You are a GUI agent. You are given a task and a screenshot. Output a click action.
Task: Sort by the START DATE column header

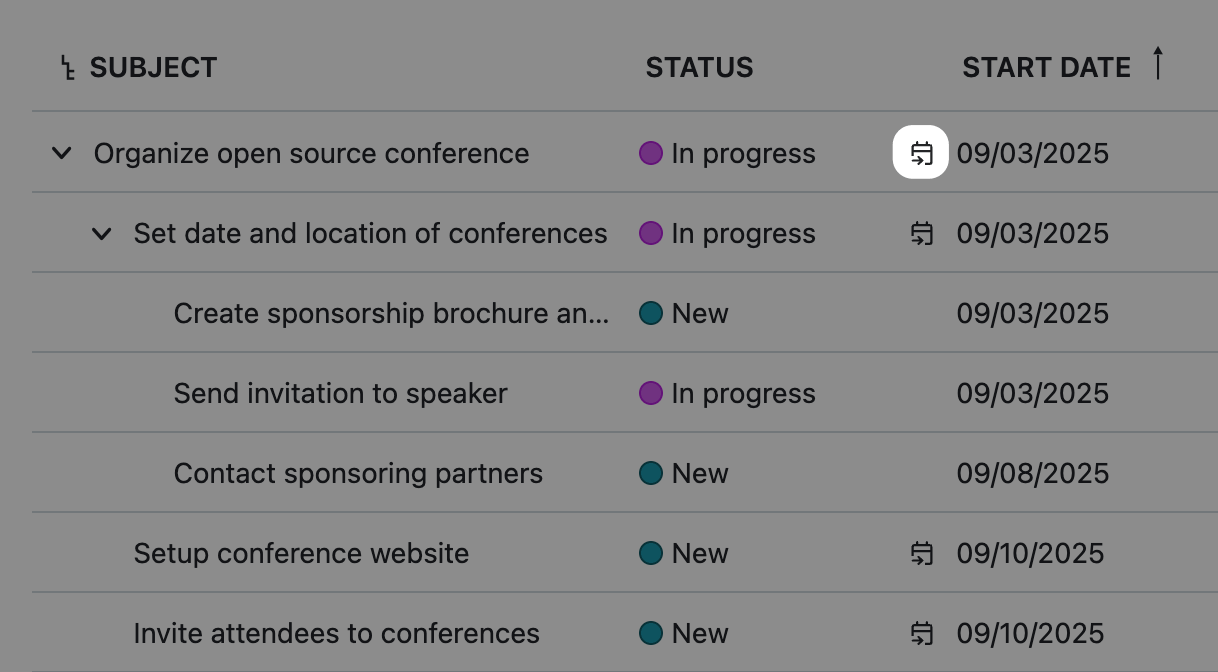1046,68
